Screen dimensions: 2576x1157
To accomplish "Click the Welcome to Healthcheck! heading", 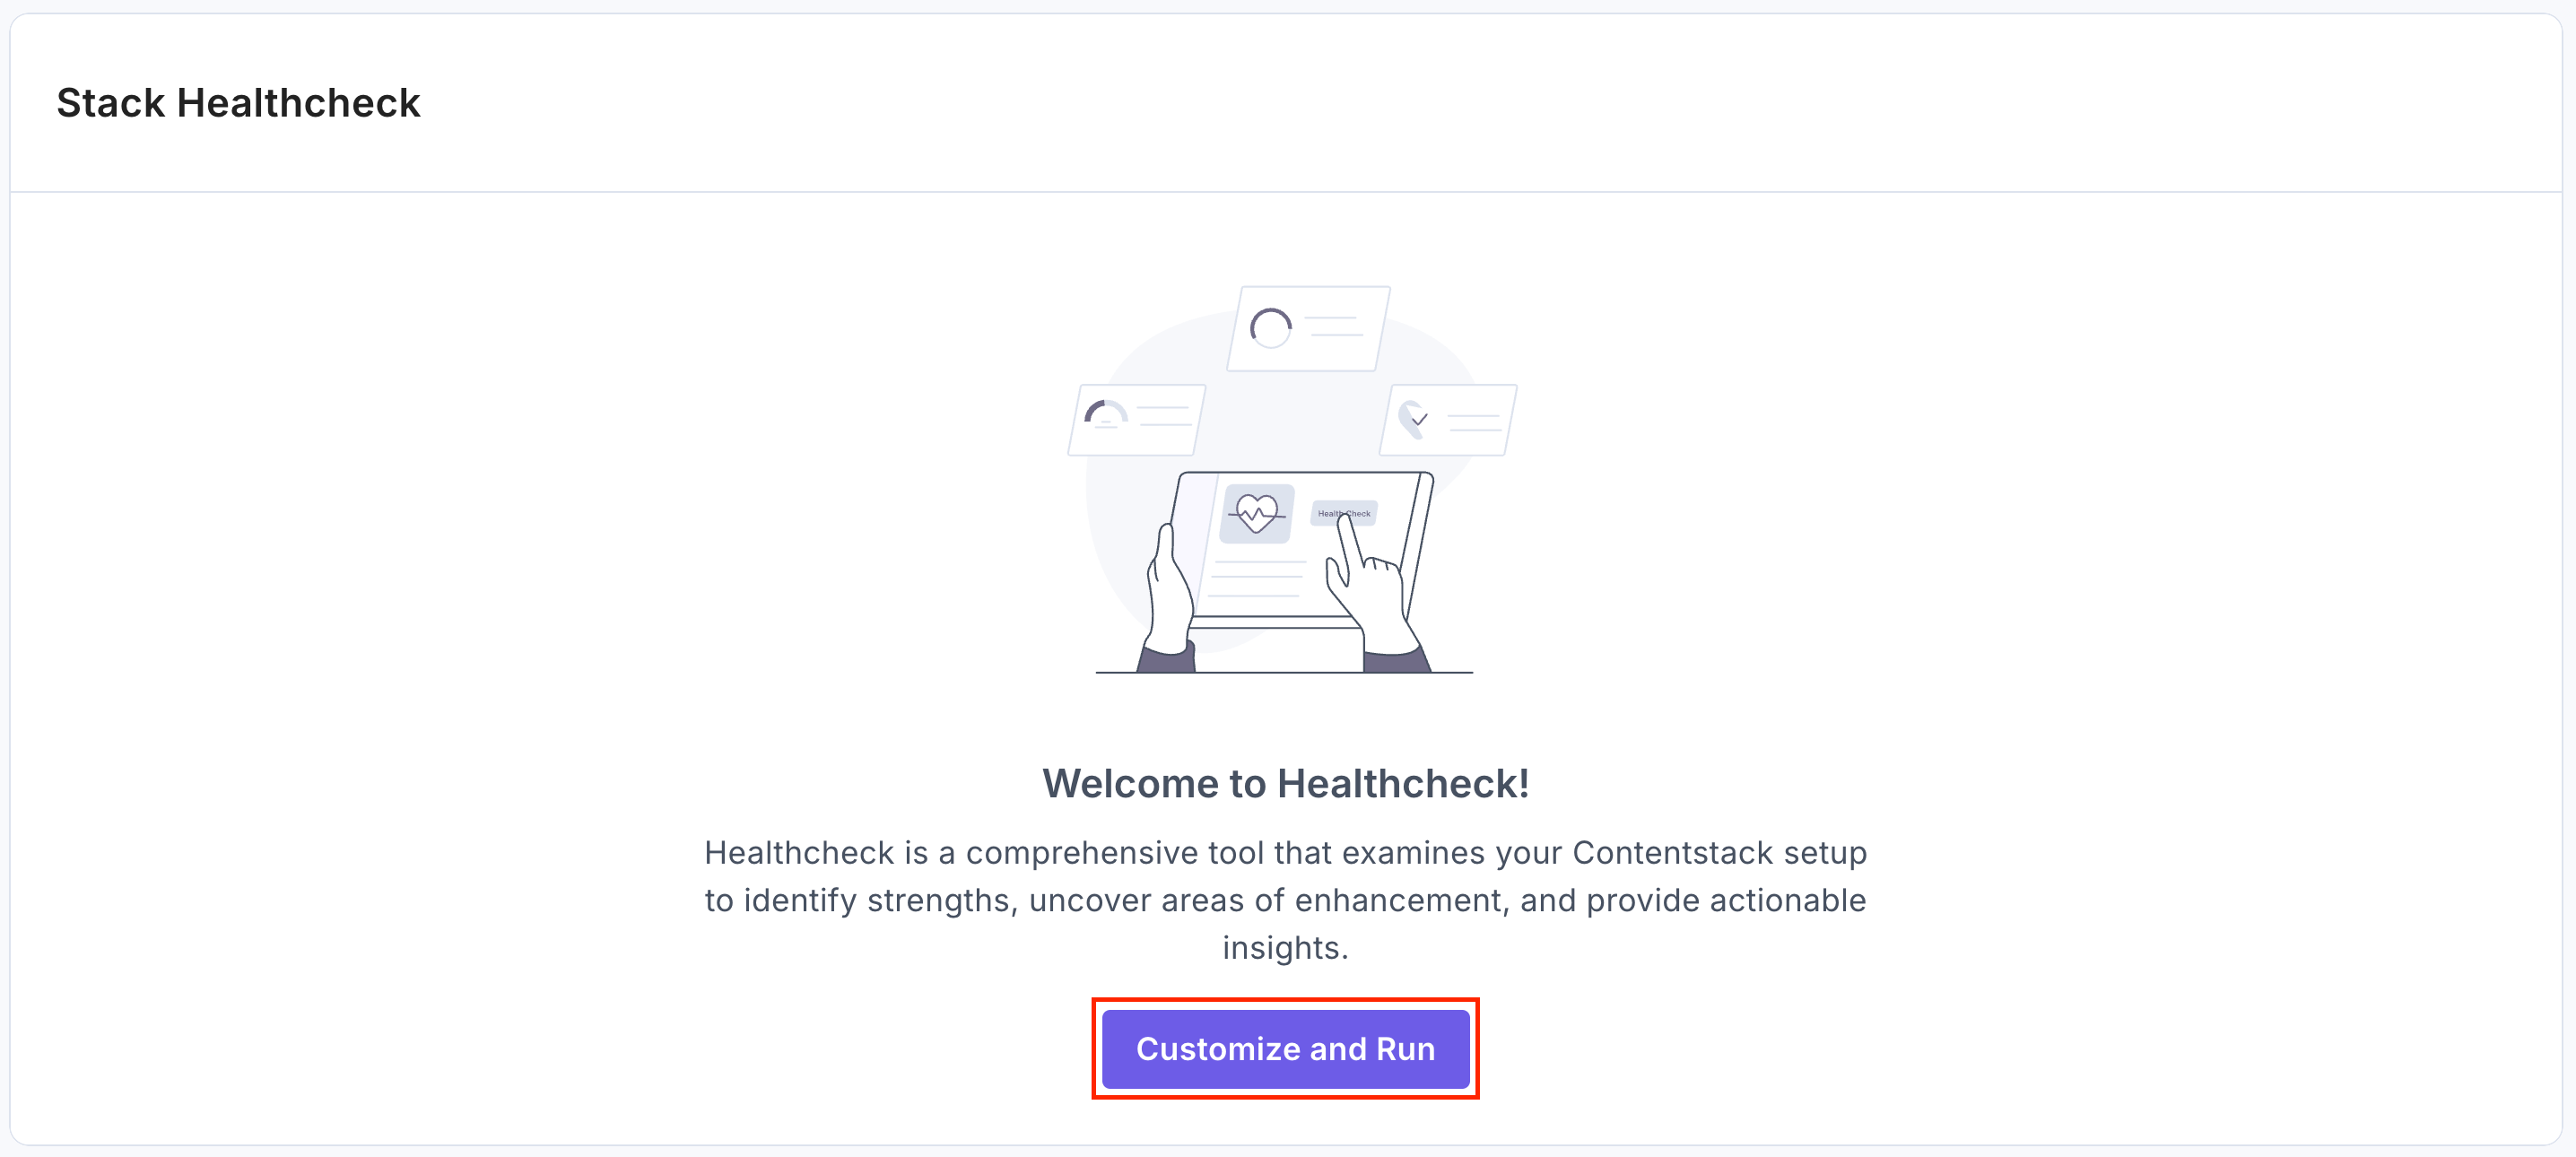I will (1285, 783).
